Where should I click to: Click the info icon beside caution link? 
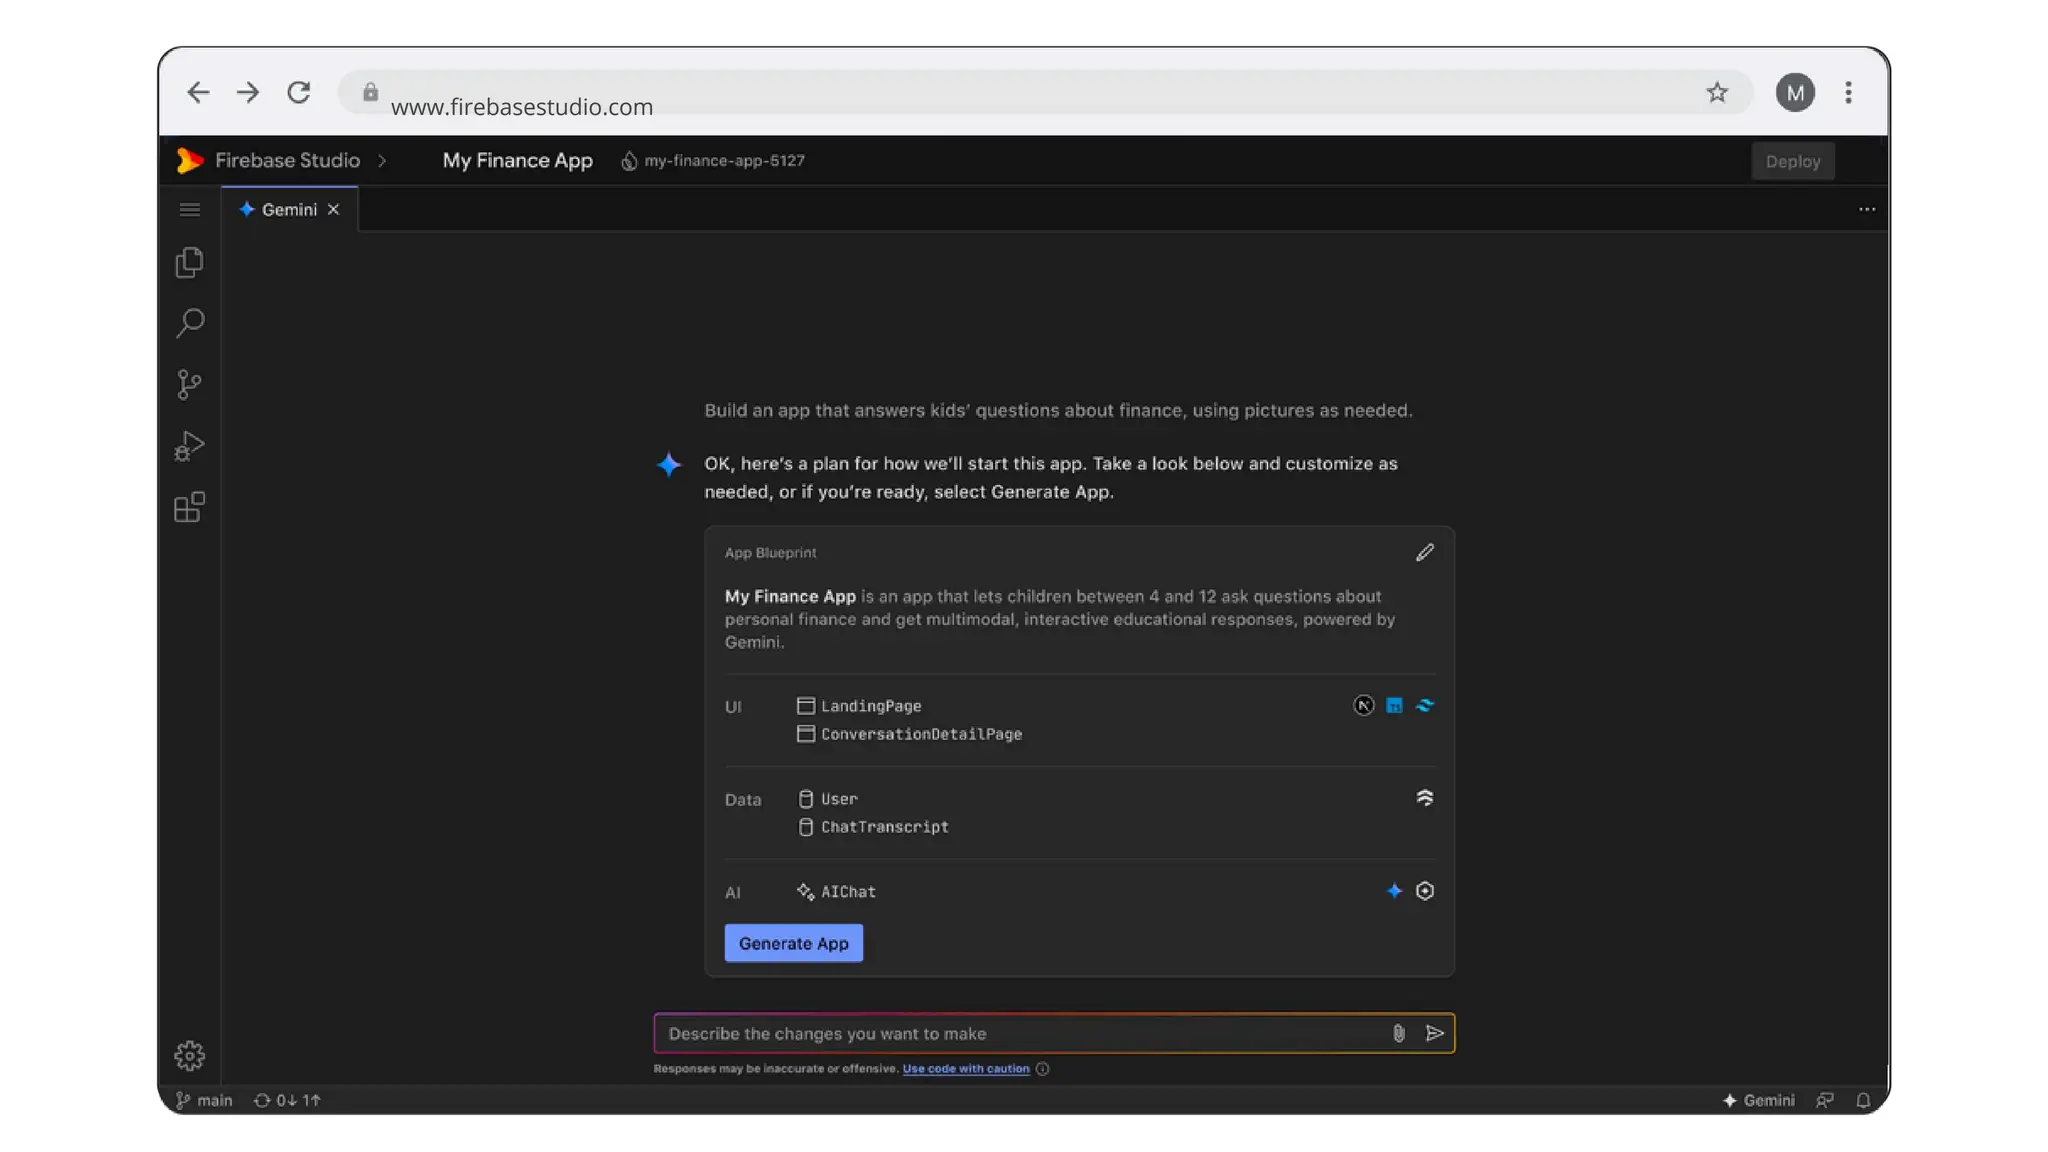[x=1042, y=1069]
